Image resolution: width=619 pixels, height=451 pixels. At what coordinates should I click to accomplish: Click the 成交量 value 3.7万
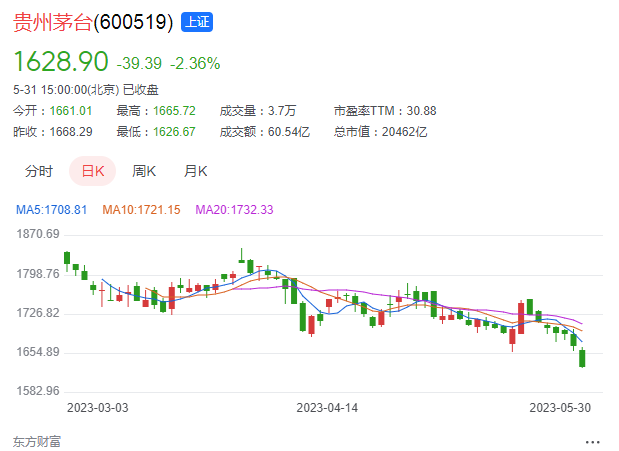tap(282, 111)
